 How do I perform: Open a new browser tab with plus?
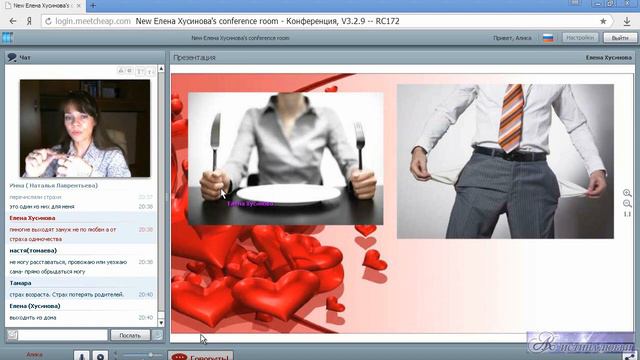click(93, 6)
